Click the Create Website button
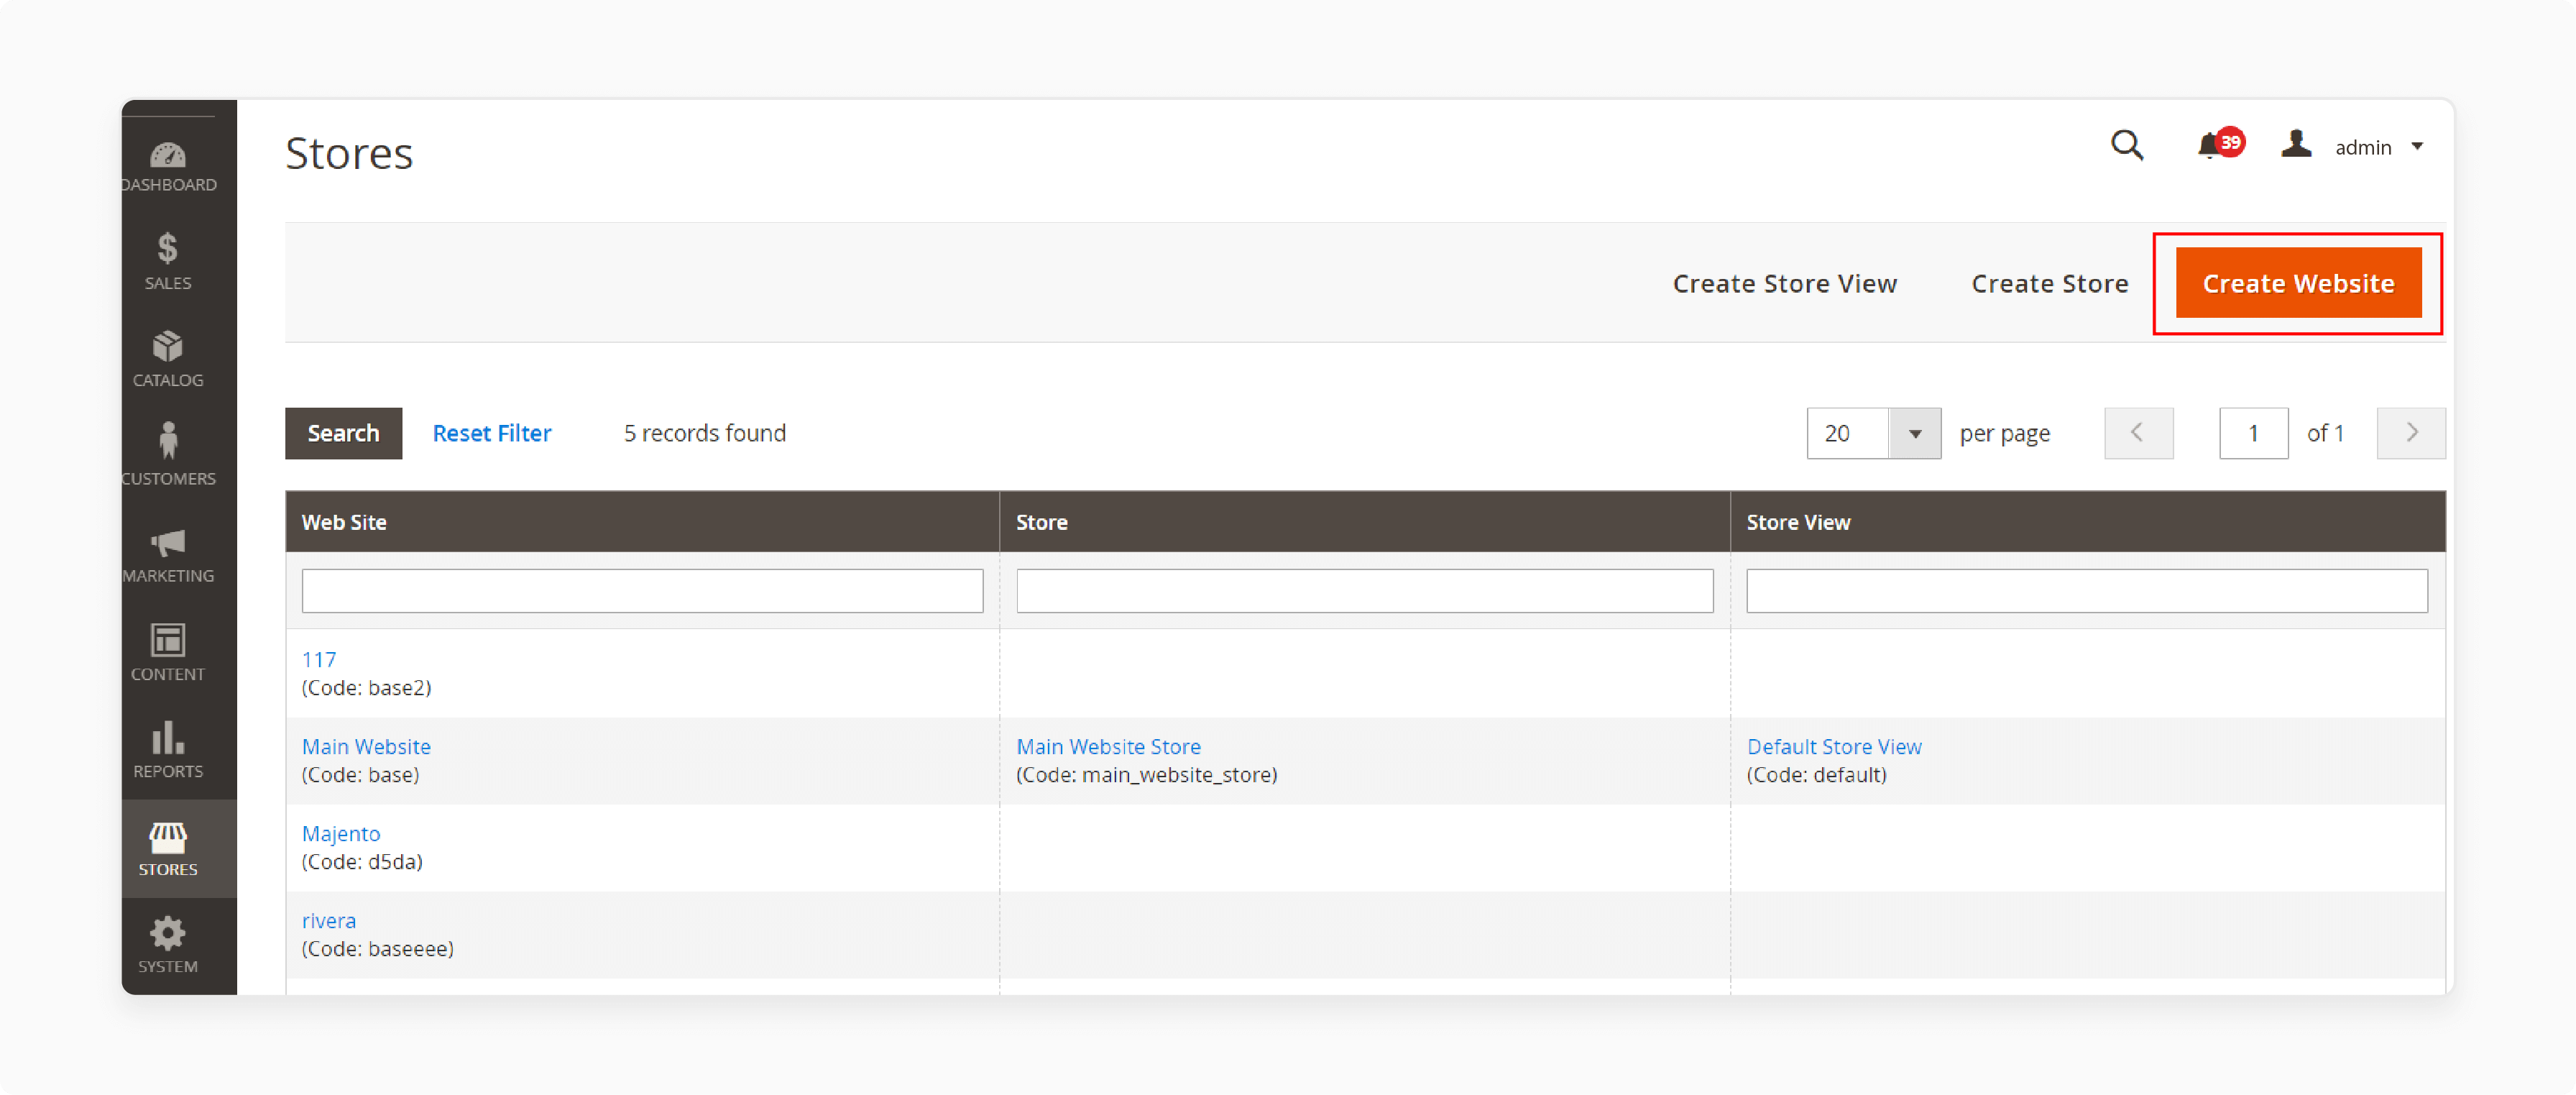The width and height of the screenshot is (2576, 1095). [x=2298, y=283]
